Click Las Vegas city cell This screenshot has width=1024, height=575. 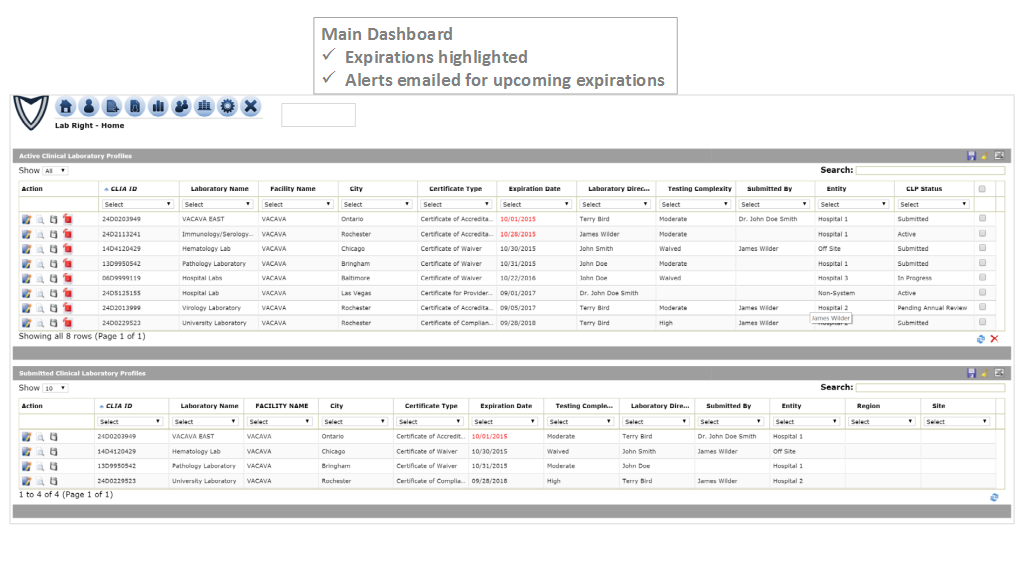pyautogui.click(x=356, y=293)
